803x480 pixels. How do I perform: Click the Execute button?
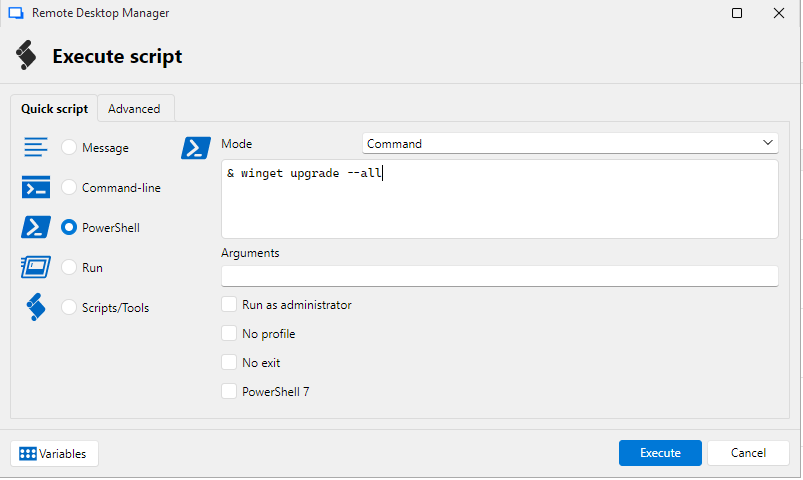pyautogui.click(x=660, y=453)
